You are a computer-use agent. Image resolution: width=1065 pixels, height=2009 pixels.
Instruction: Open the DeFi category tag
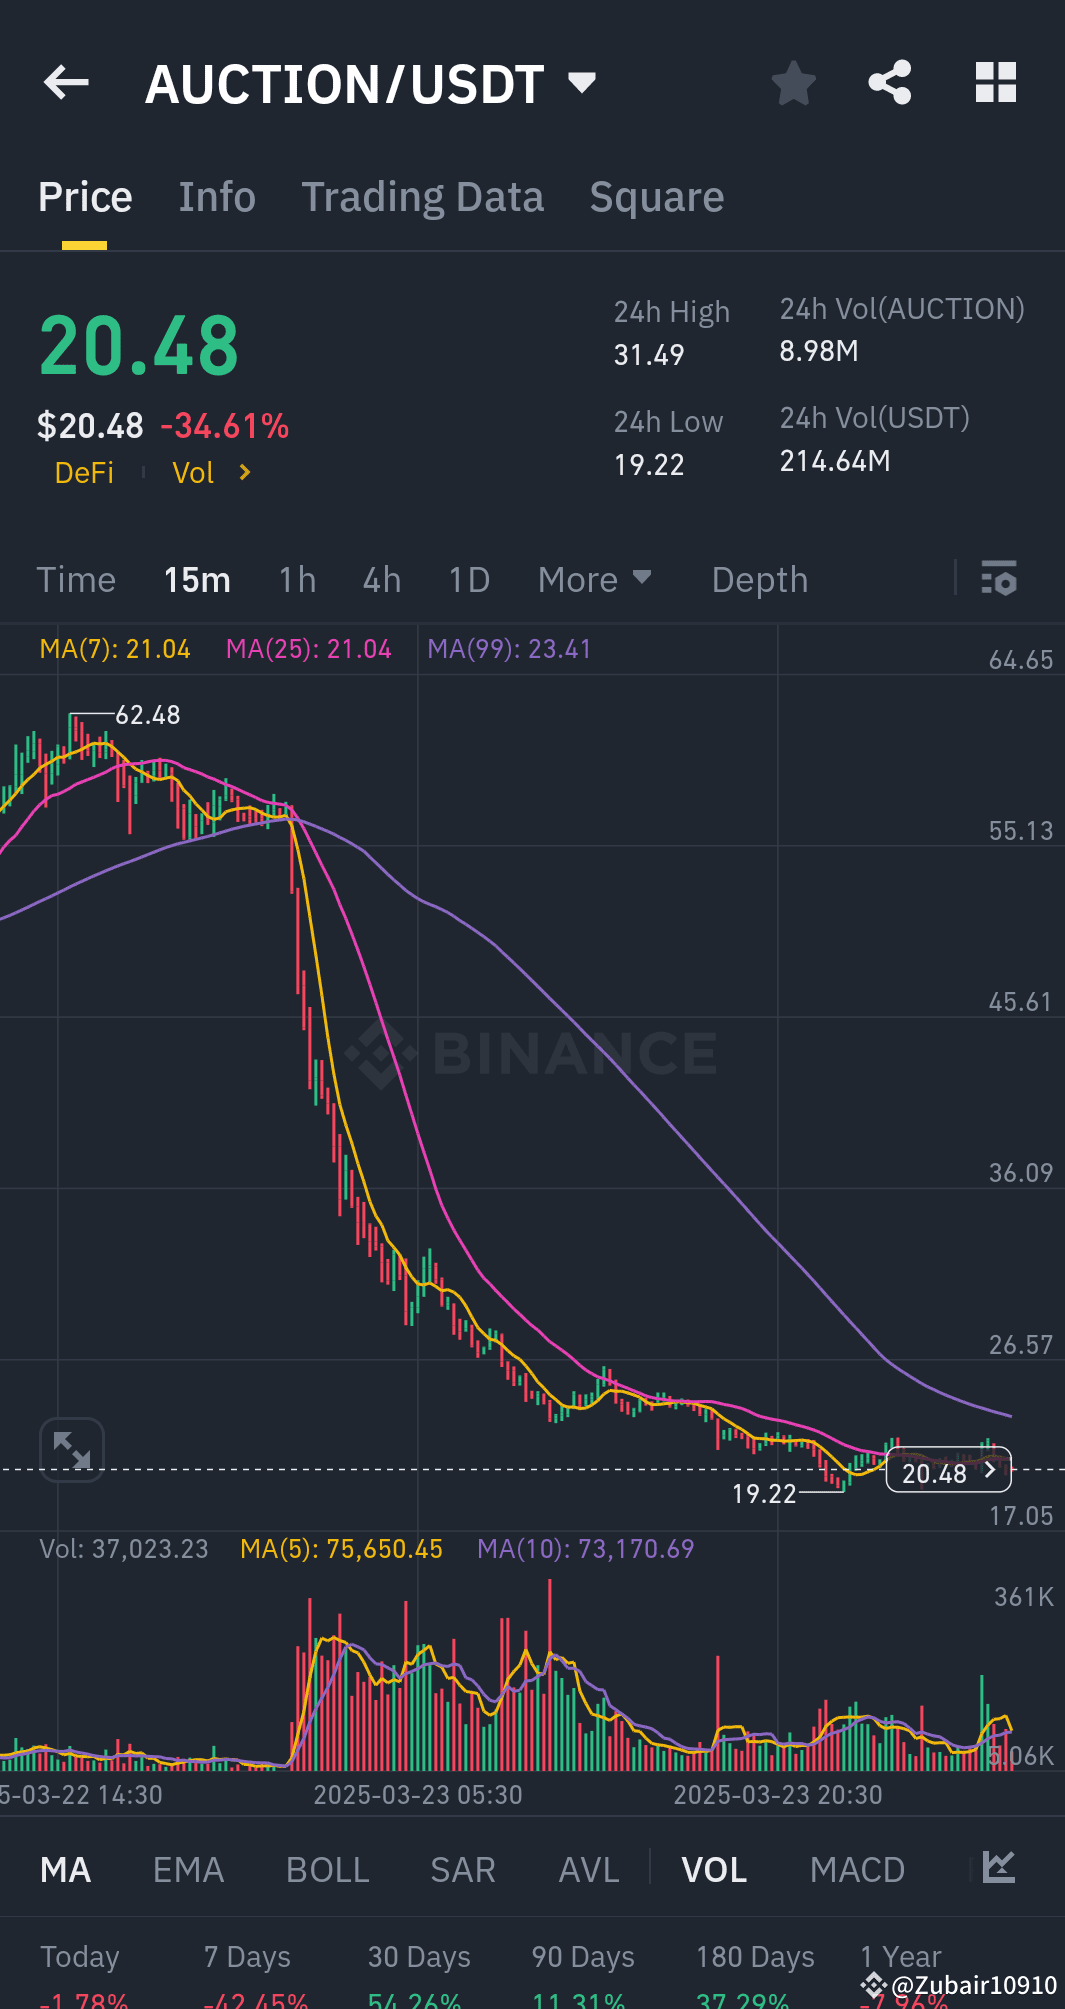coord(84,473)
